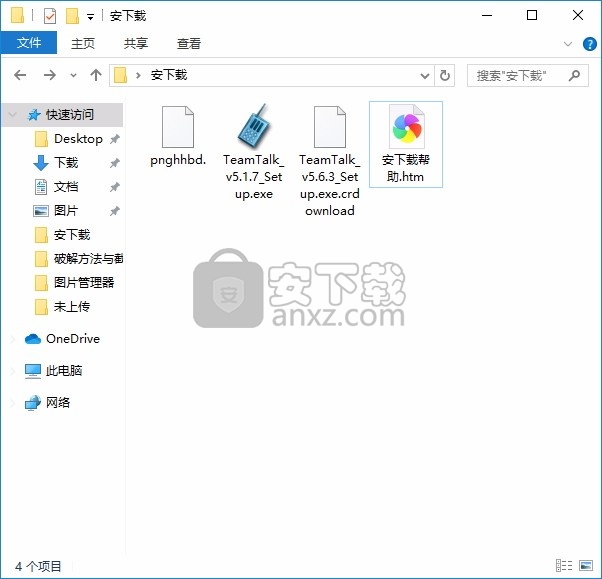
Task: Click the pin icon next to 图片
Action: (x=114, y=211)
